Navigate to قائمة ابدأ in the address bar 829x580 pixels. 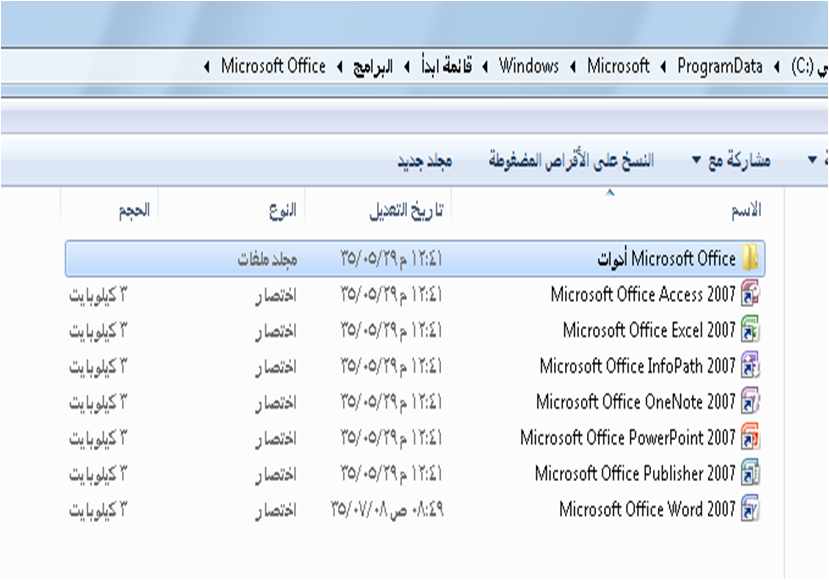point(446,66)
